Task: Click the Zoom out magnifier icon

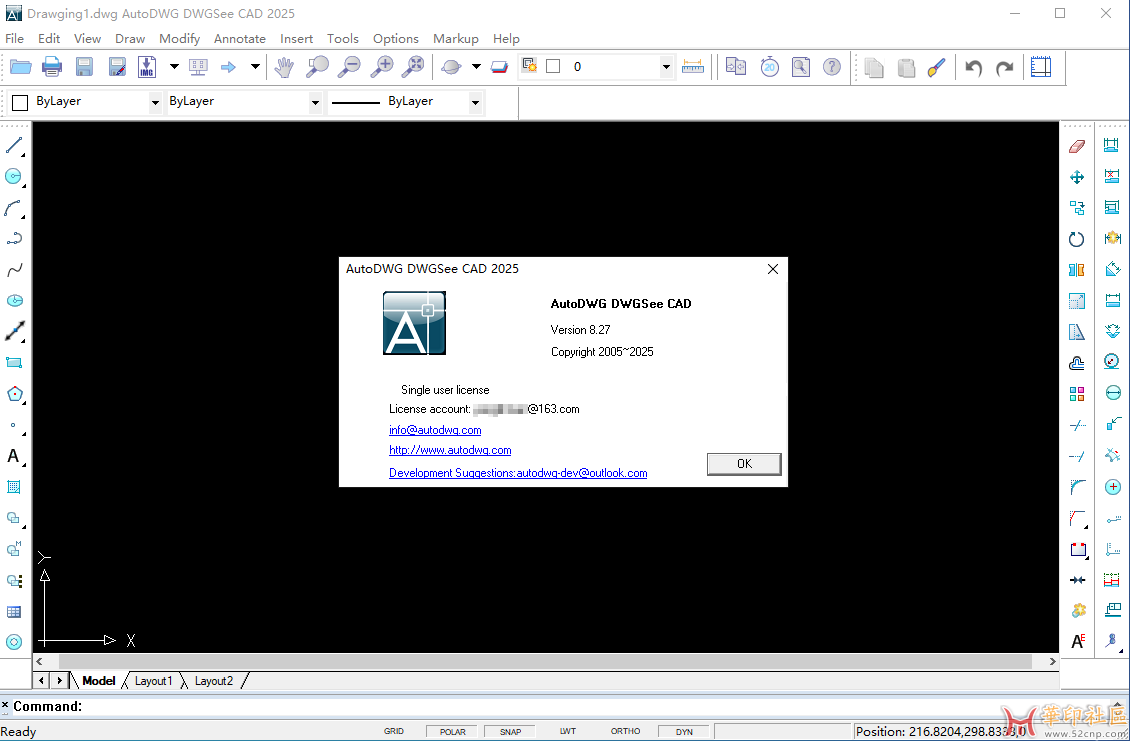Action: pyautogui.click(x=350, y=67)
